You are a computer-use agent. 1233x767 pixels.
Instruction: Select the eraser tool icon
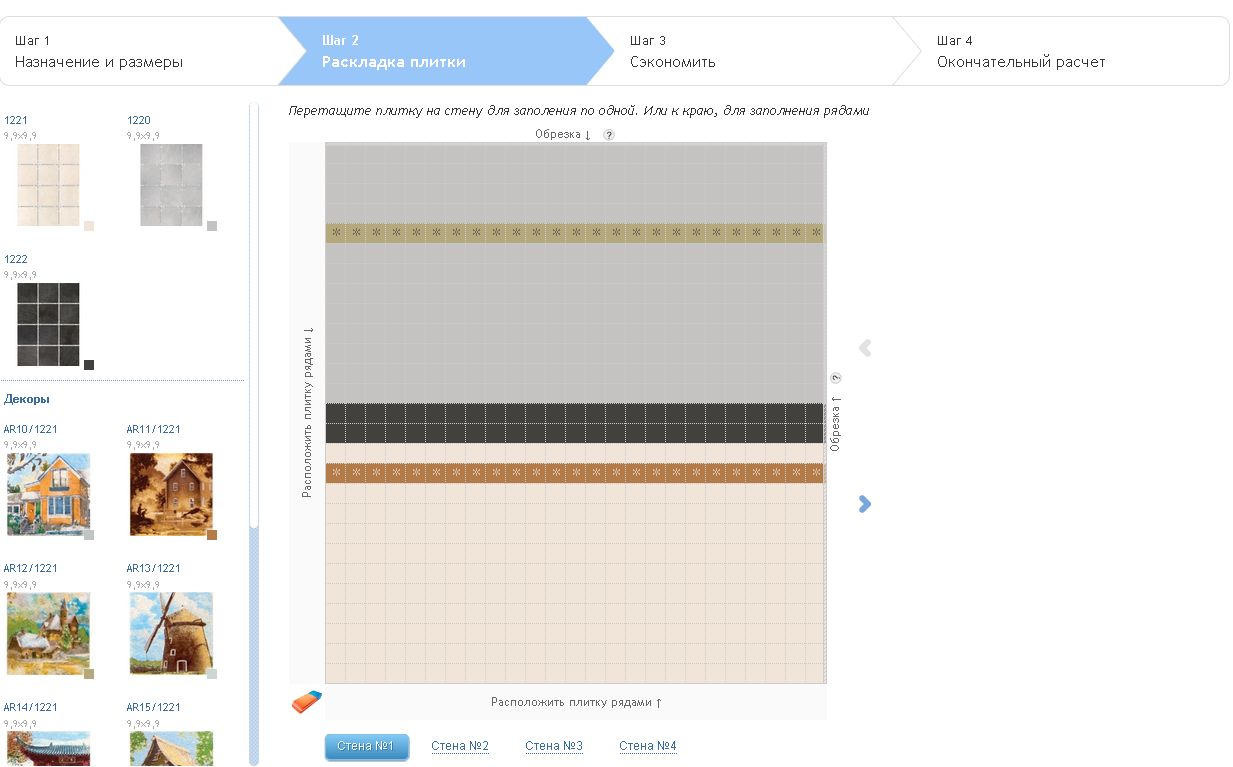pyautogui.click(x=307, y=702)
